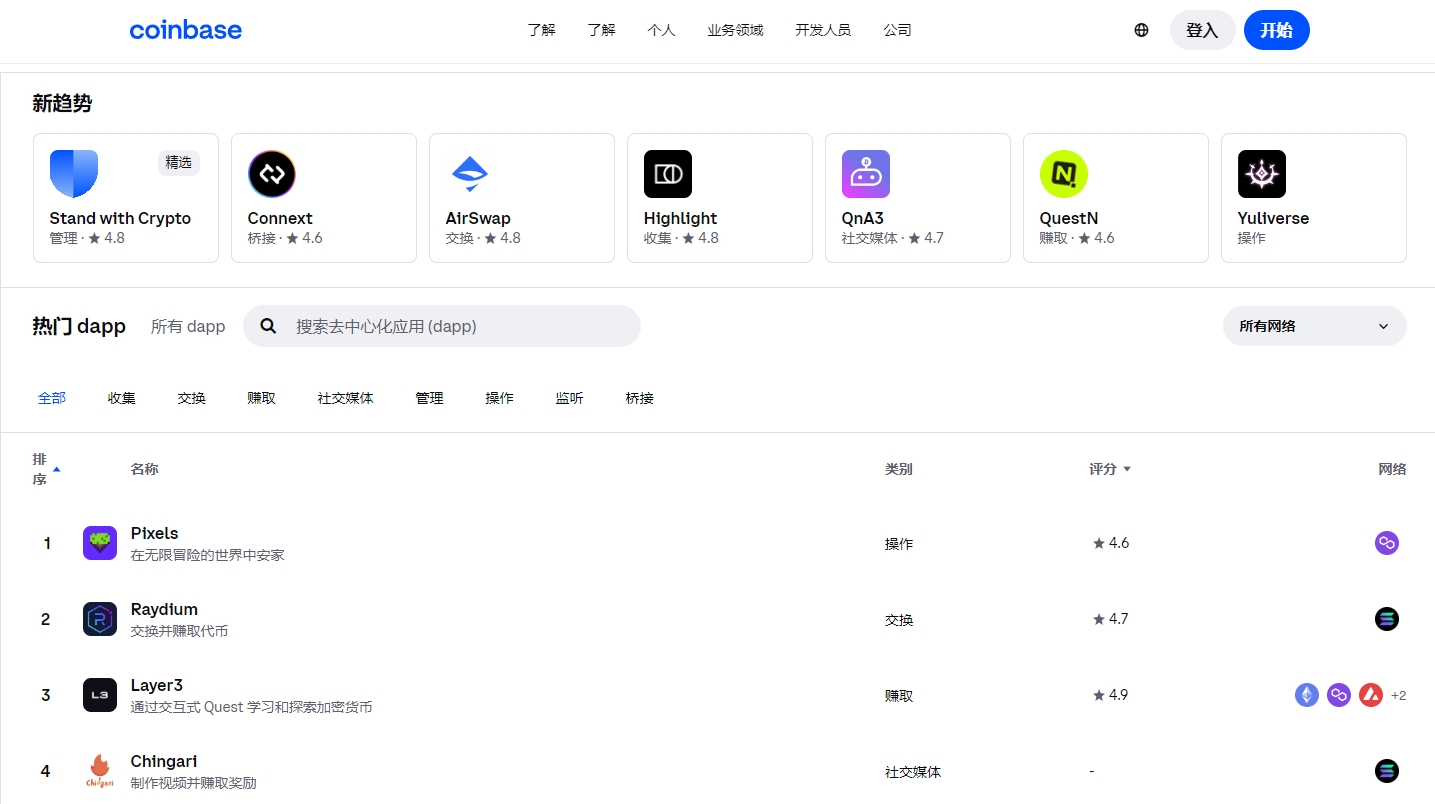This screenshot has height=804, width=1435.
Task: Open the Polygon network icon beside Pixels
Action: 1387,543
